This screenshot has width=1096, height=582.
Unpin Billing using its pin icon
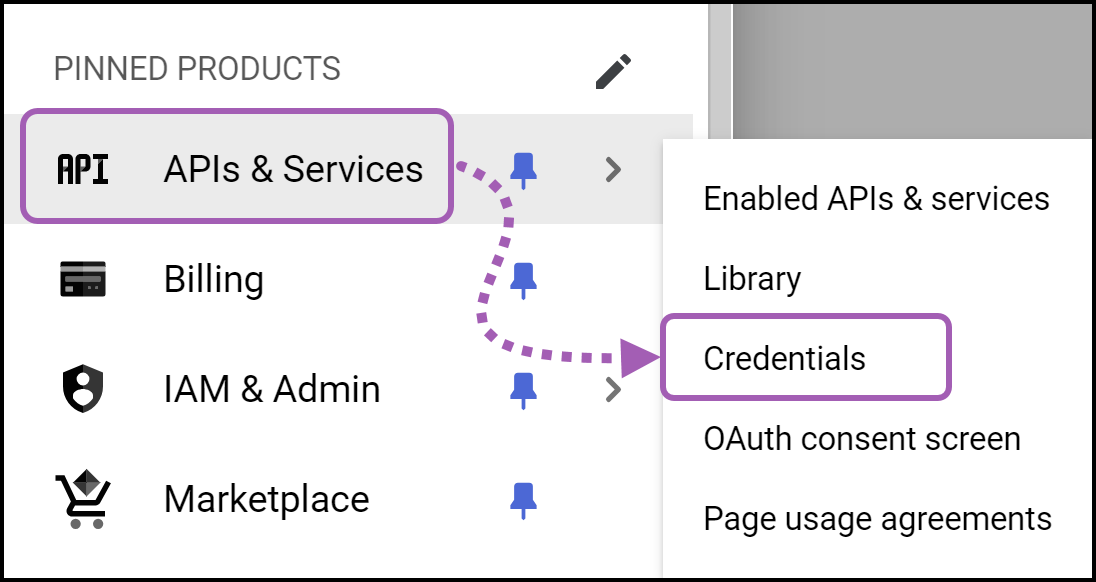coord(523,280)
